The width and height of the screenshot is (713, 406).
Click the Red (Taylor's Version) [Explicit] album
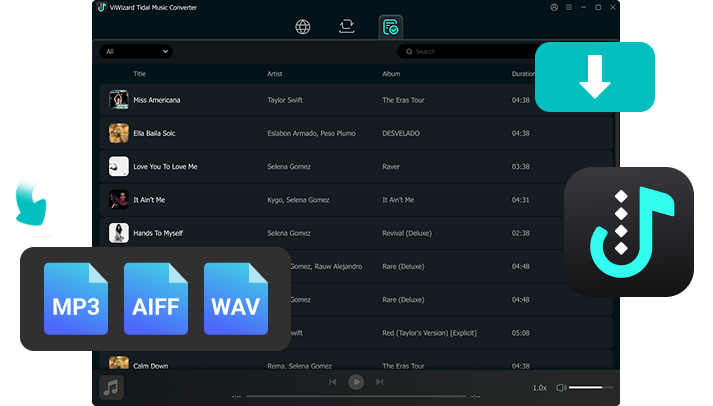click(430, 333)
